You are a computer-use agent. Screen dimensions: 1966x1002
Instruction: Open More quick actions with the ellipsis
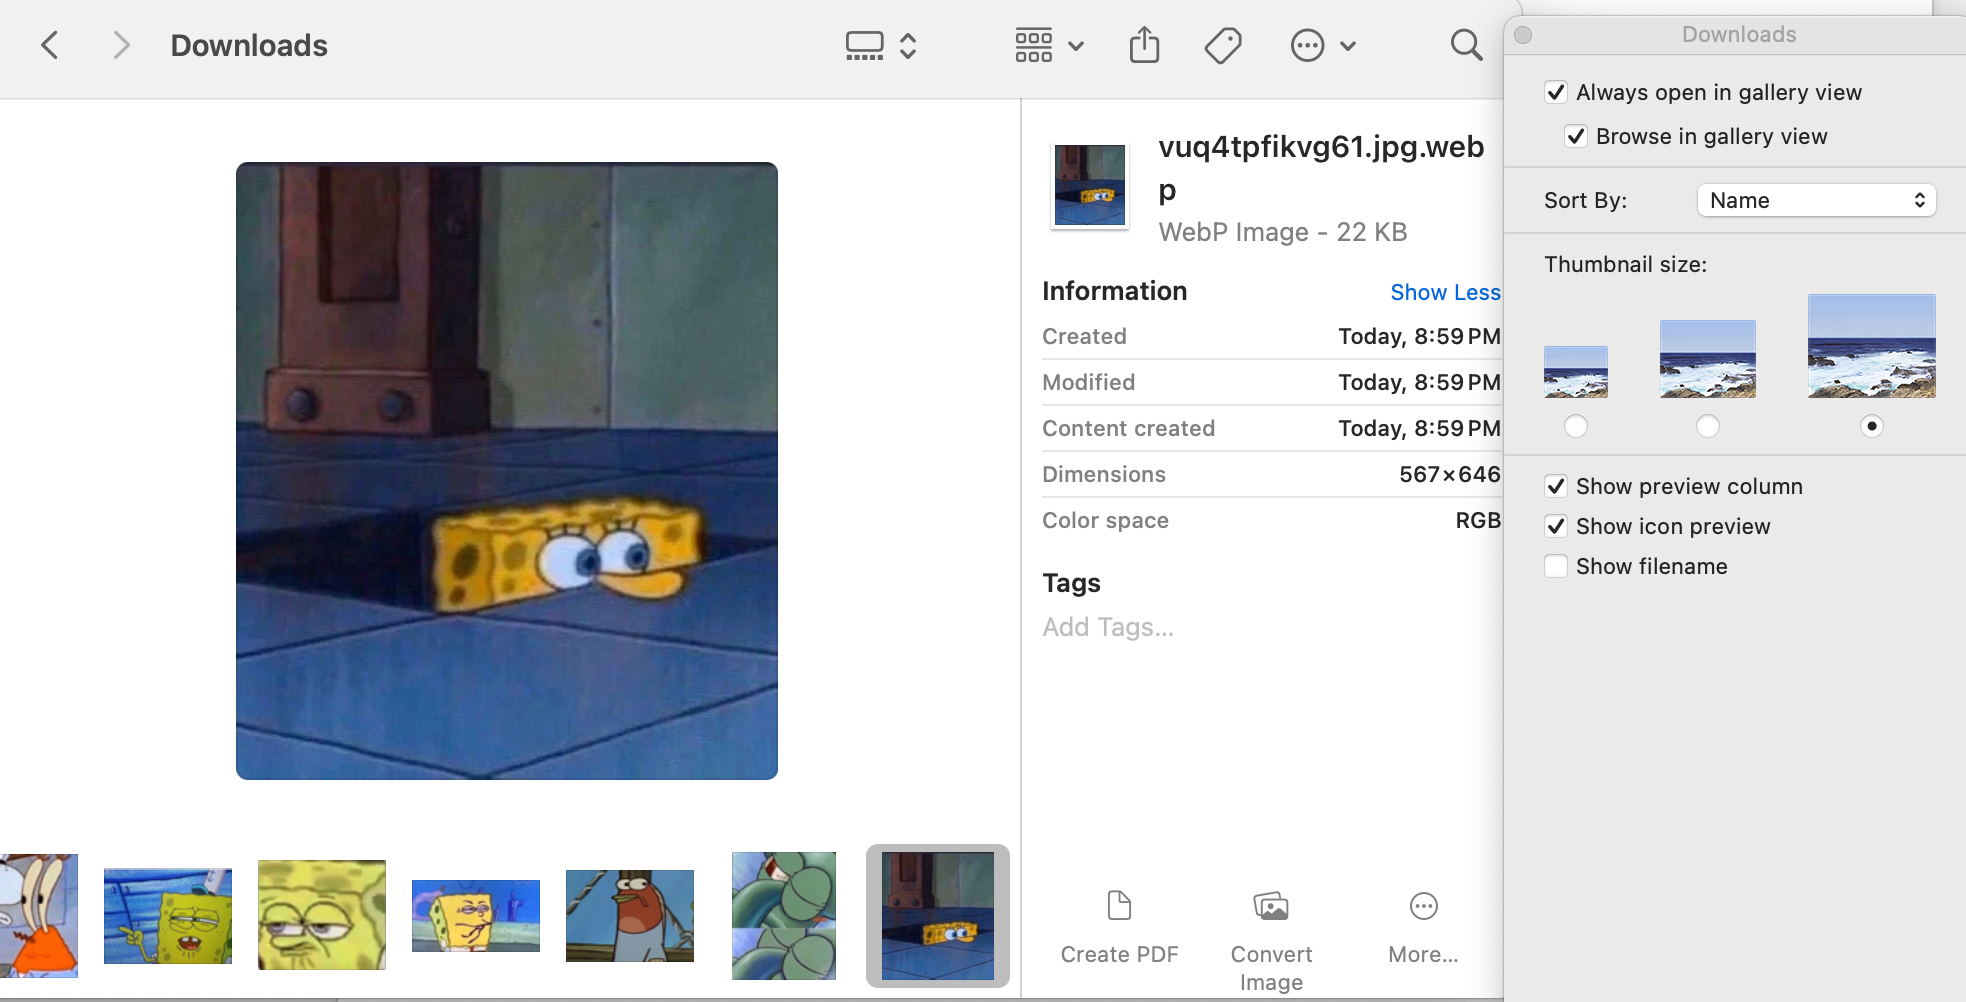1422,930
